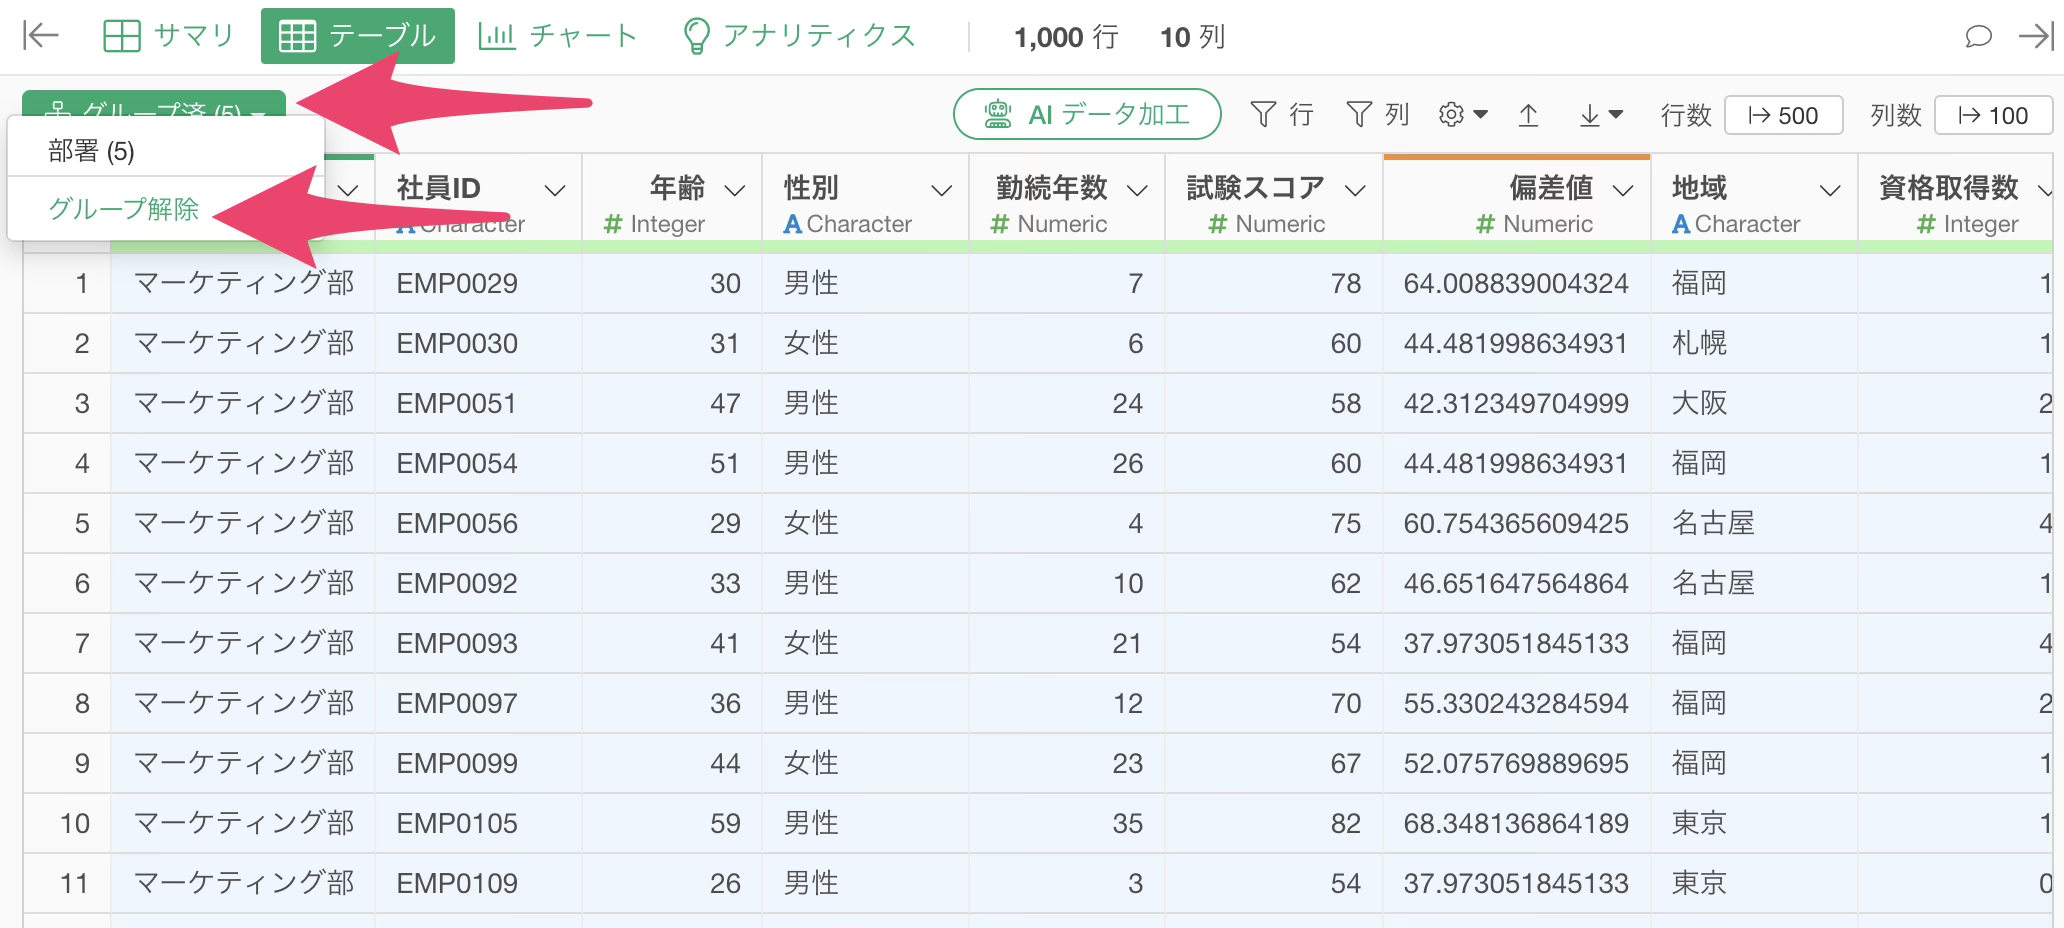Expand the 社員ID column dropdown
Screen dimensions: 2064x928
coord(555,190)
